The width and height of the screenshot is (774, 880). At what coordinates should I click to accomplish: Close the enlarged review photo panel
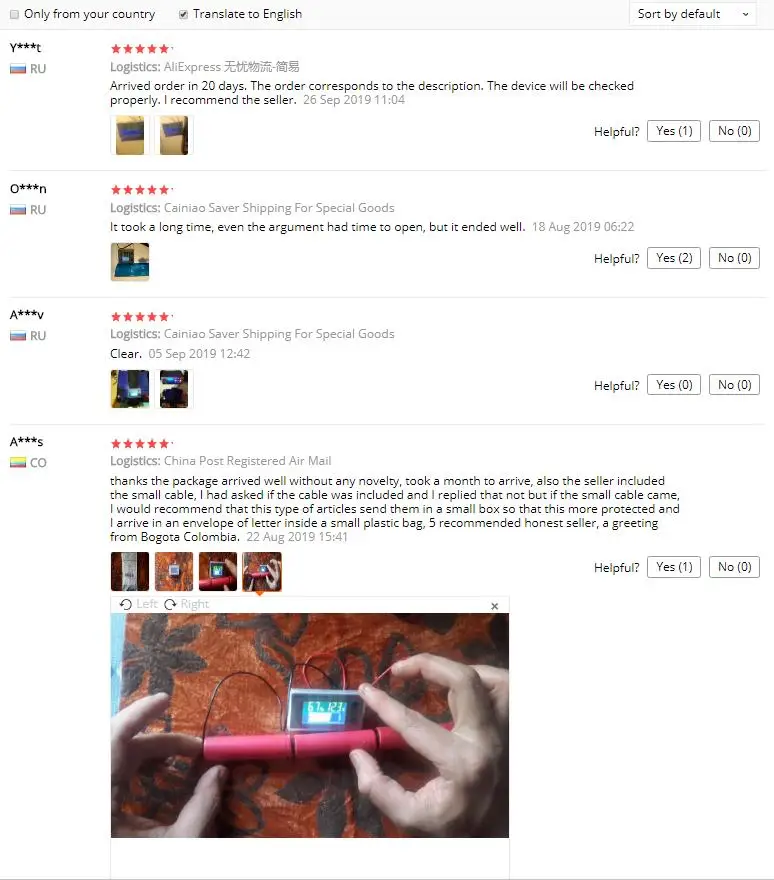pyautogui.click(x=494, y=606)
